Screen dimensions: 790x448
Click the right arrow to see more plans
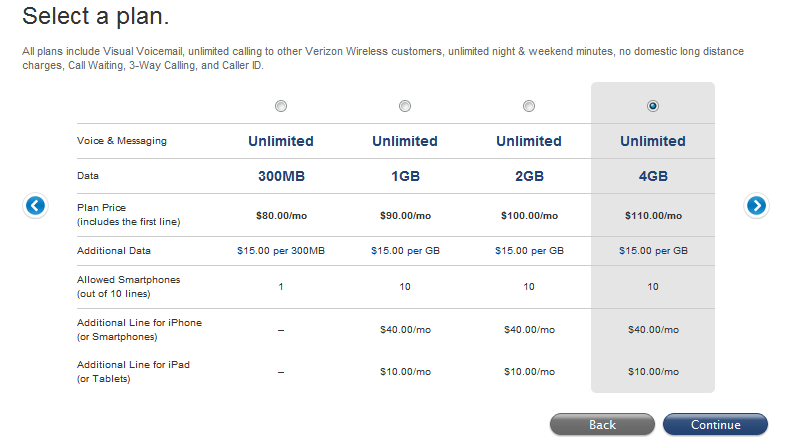pyautogui.click(x=756, y=206)
